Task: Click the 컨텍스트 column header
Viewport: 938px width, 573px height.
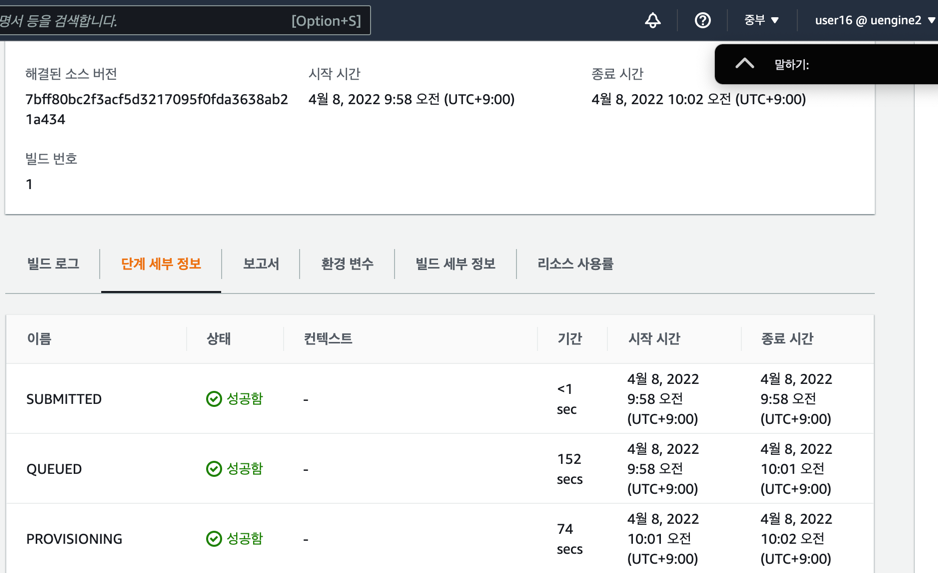Action: [x=328, y=339]
